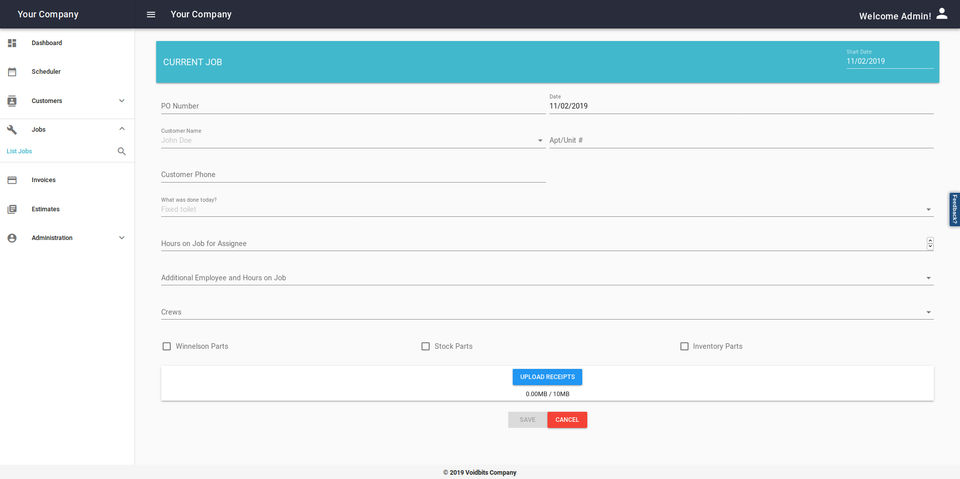Click the Start Date field in header
Screen dimensions: 960x479
click(890, 58)
